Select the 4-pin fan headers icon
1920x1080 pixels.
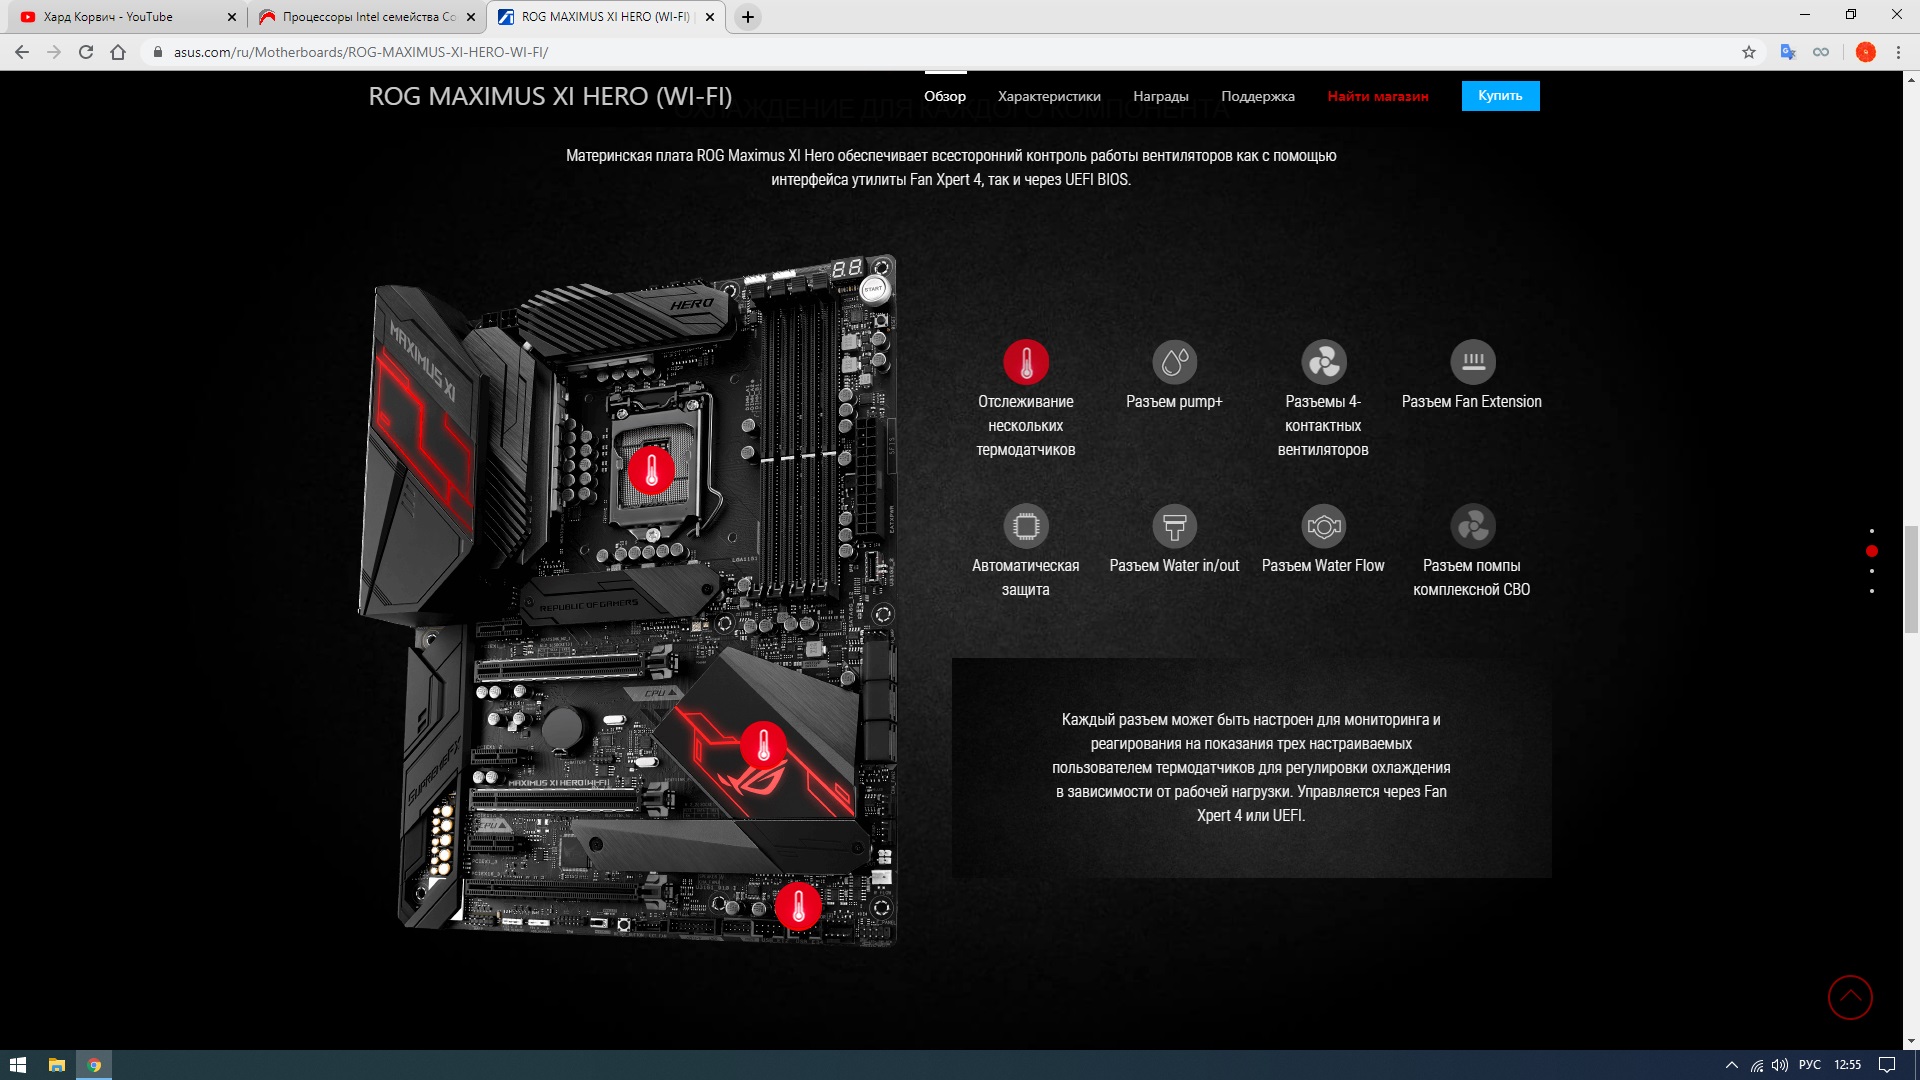pos(1323,362)
